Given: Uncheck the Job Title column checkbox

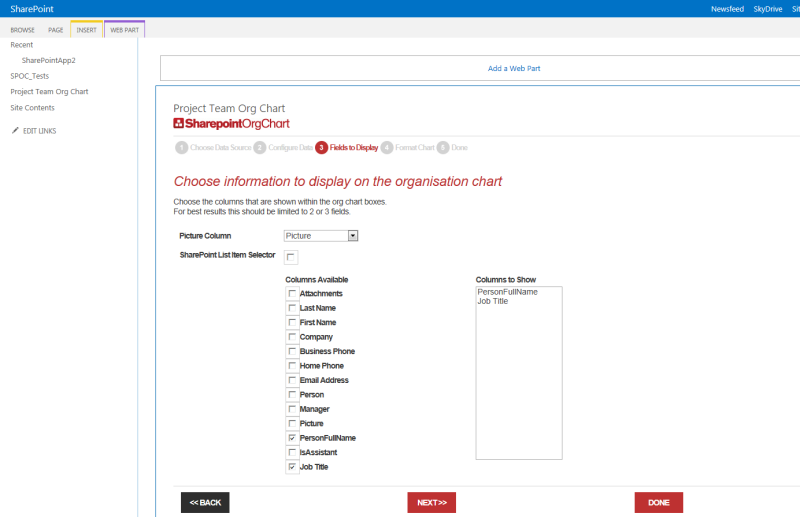Looking at the screenshot, I should pos(292,466).
